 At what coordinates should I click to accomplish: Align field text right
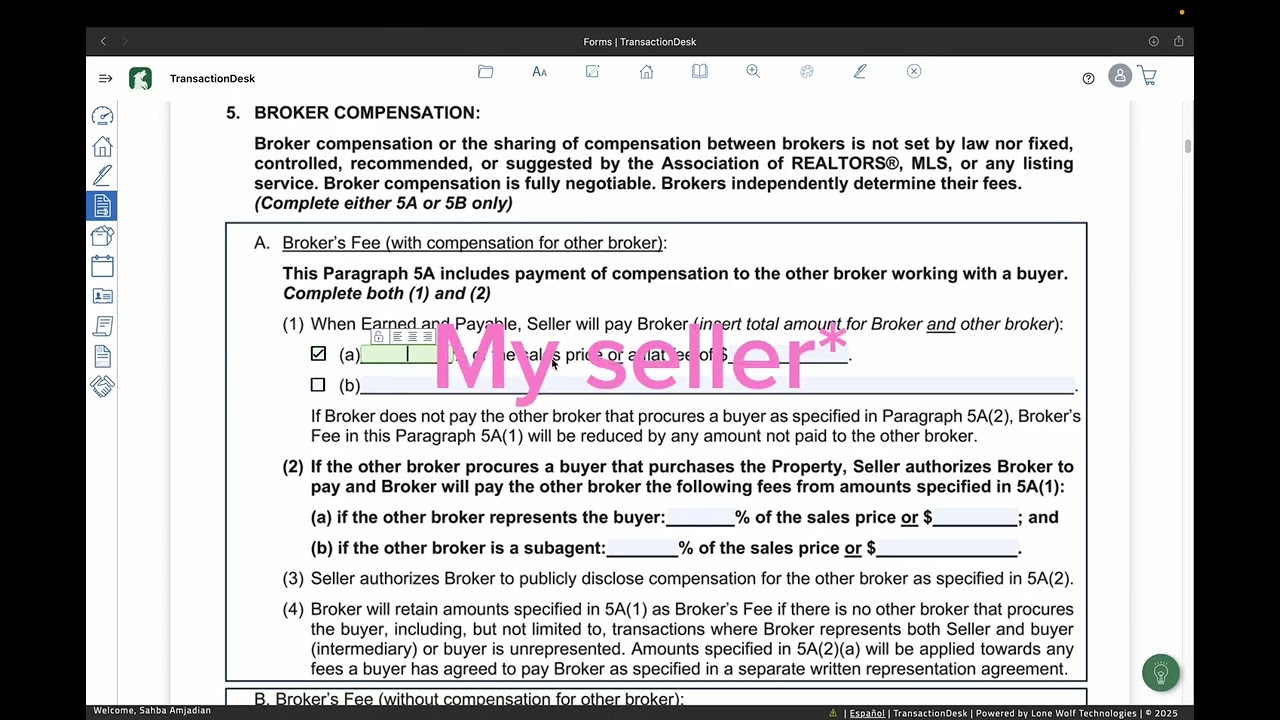427,337
